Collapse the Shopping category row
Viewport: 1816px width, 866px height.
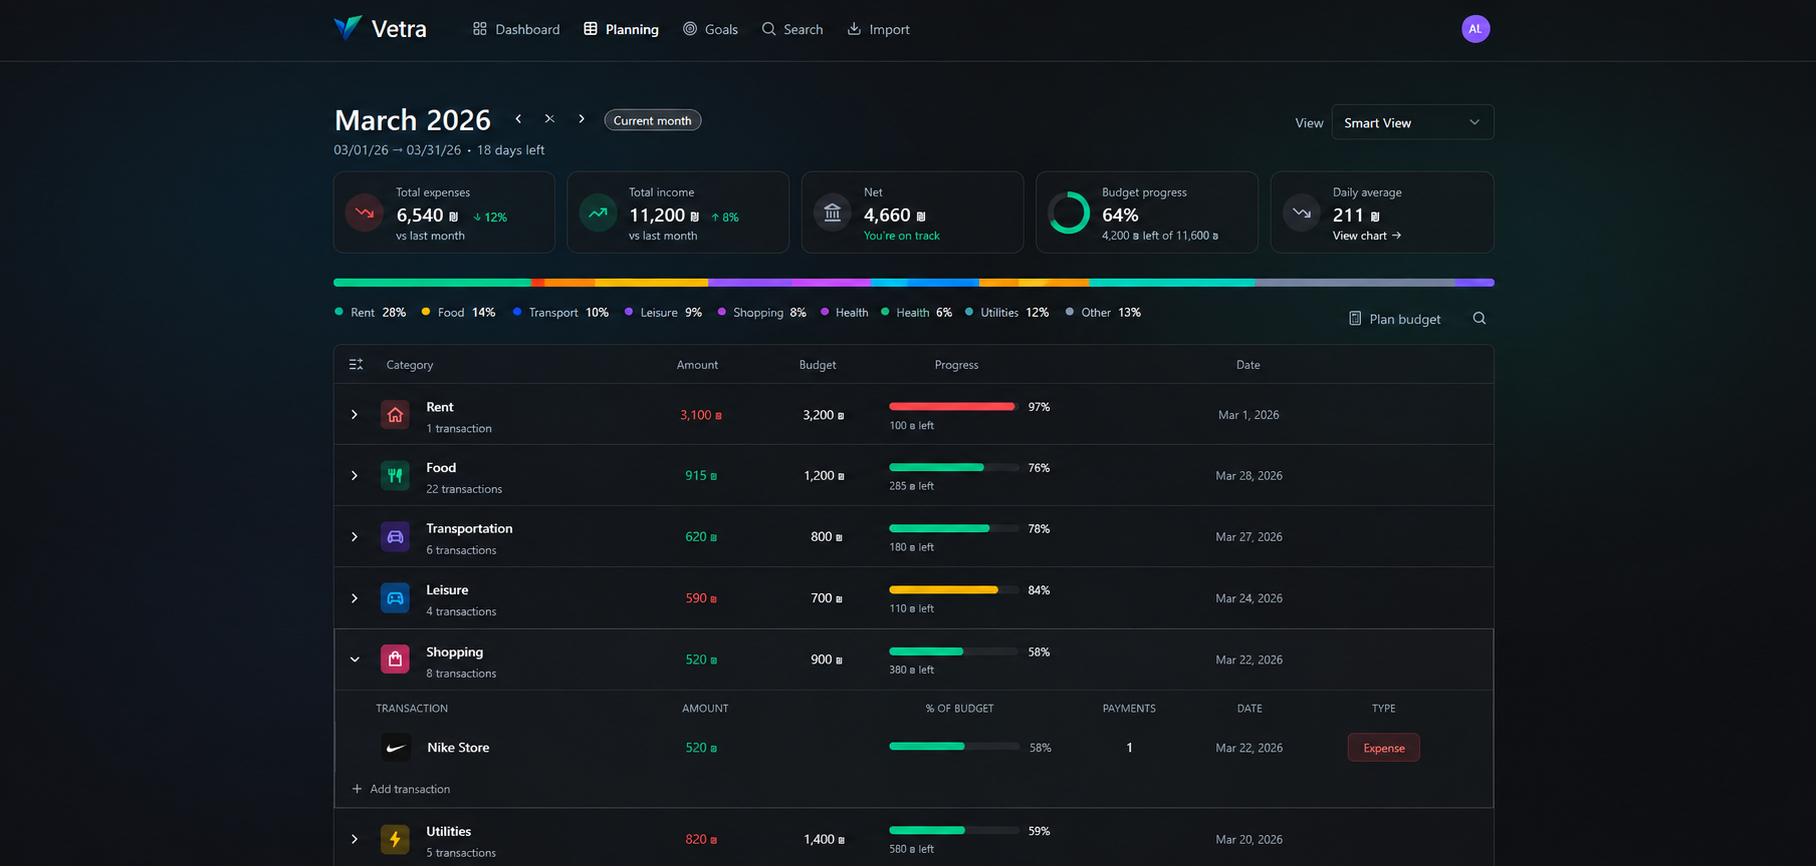(354, 660)
